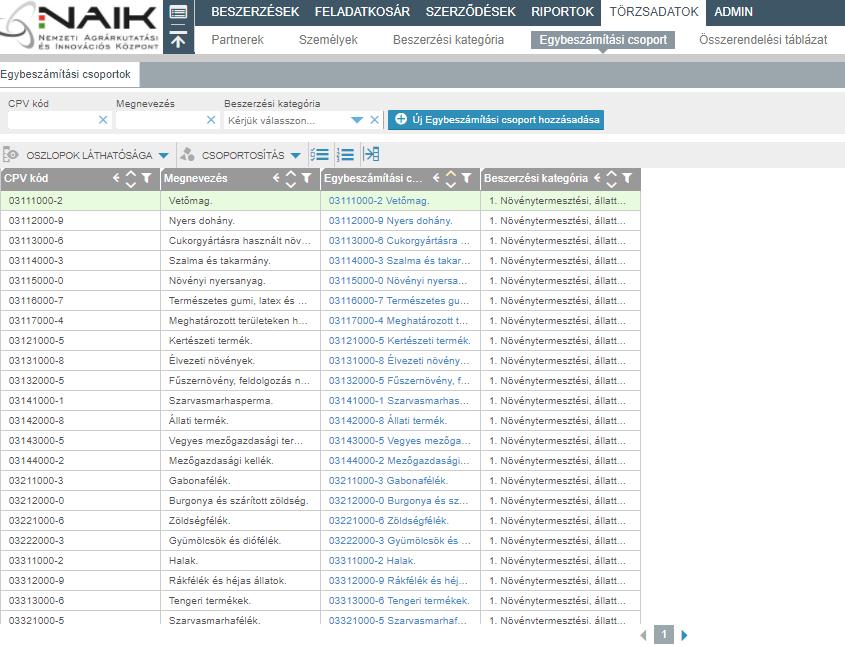Go to previous page arrow
The image size is (845, 647).
643,635
